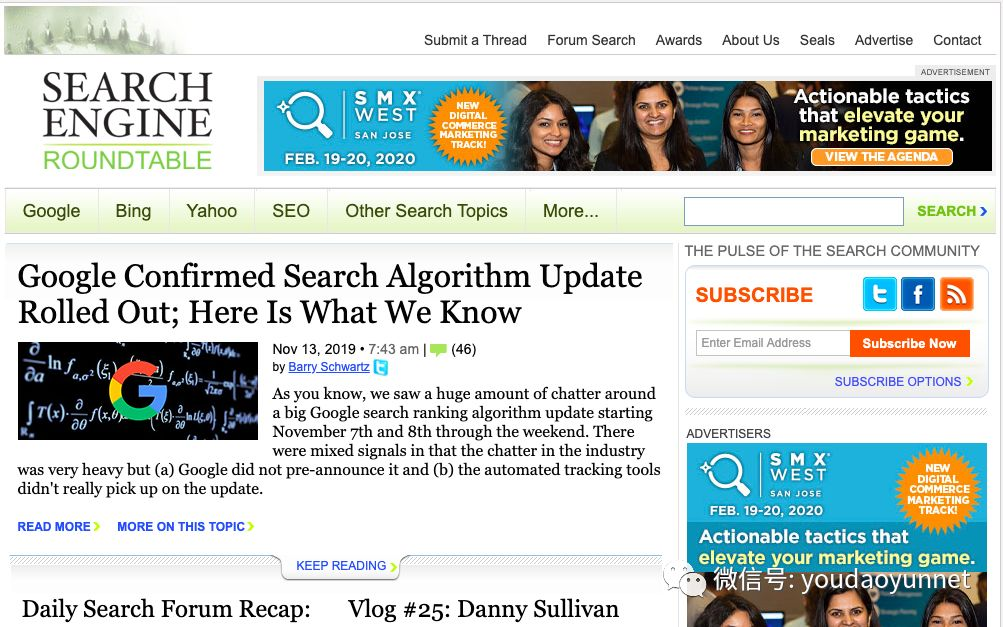Image resolution: width=1003 pixels, height=627 pixels.
Task: Click the Search Engine Roundtable logo
Action: click(127, 121)
